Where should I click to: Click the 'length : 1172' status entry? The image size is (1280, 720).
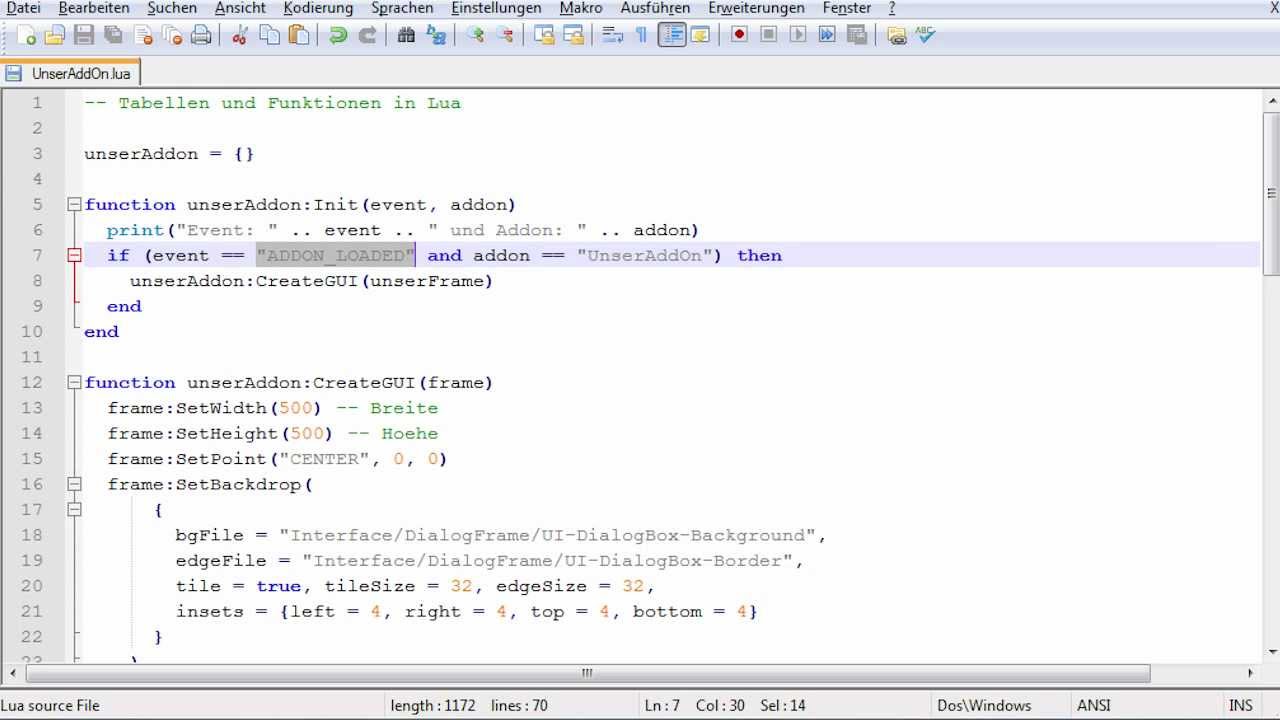click(x=433, y=705)
